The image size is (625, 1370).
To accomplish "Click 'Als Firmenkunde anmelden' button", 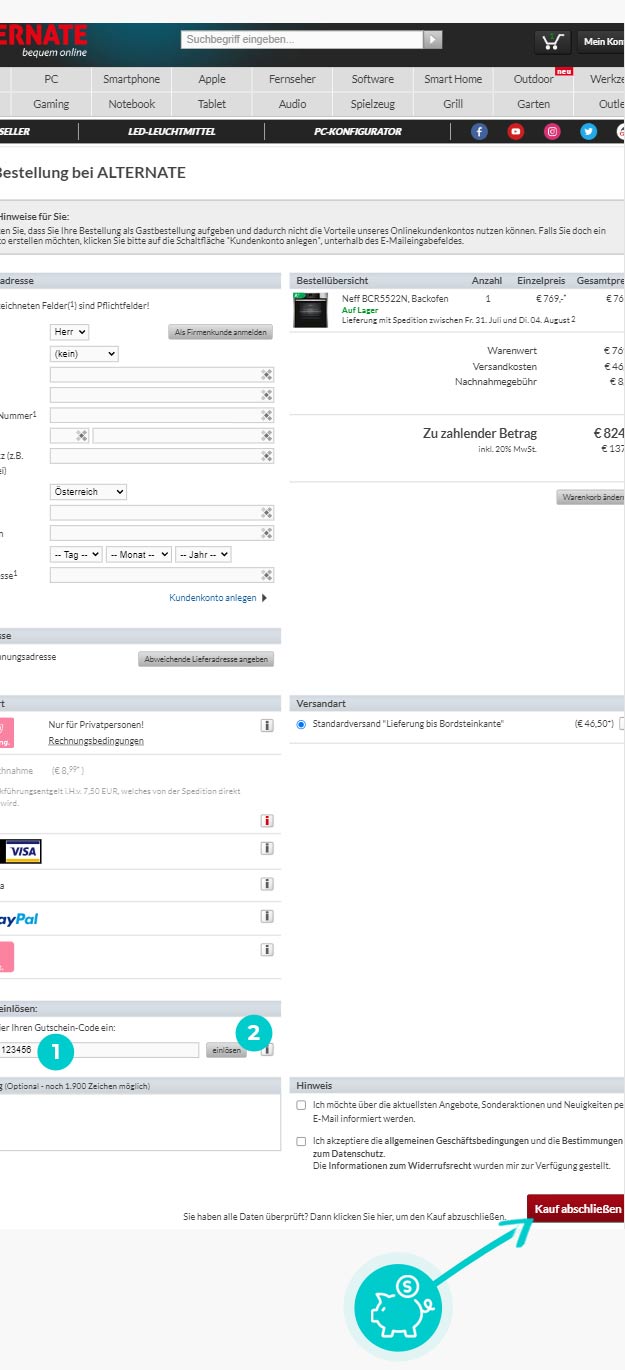I will click(x=220, y=332).
